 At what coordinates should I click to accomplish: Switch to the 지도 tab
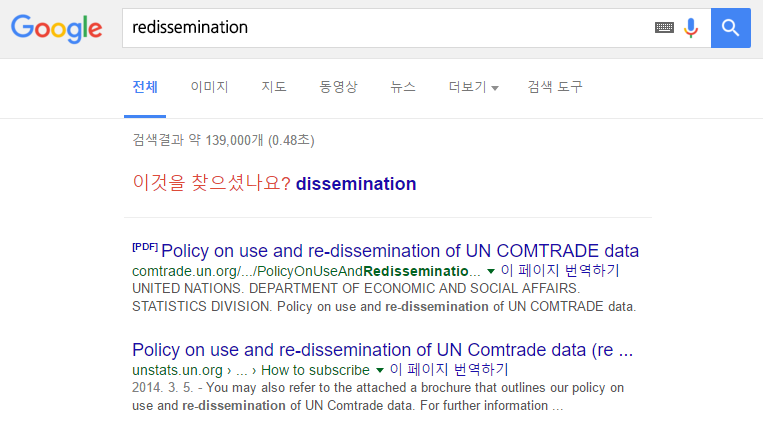(274, 87)
